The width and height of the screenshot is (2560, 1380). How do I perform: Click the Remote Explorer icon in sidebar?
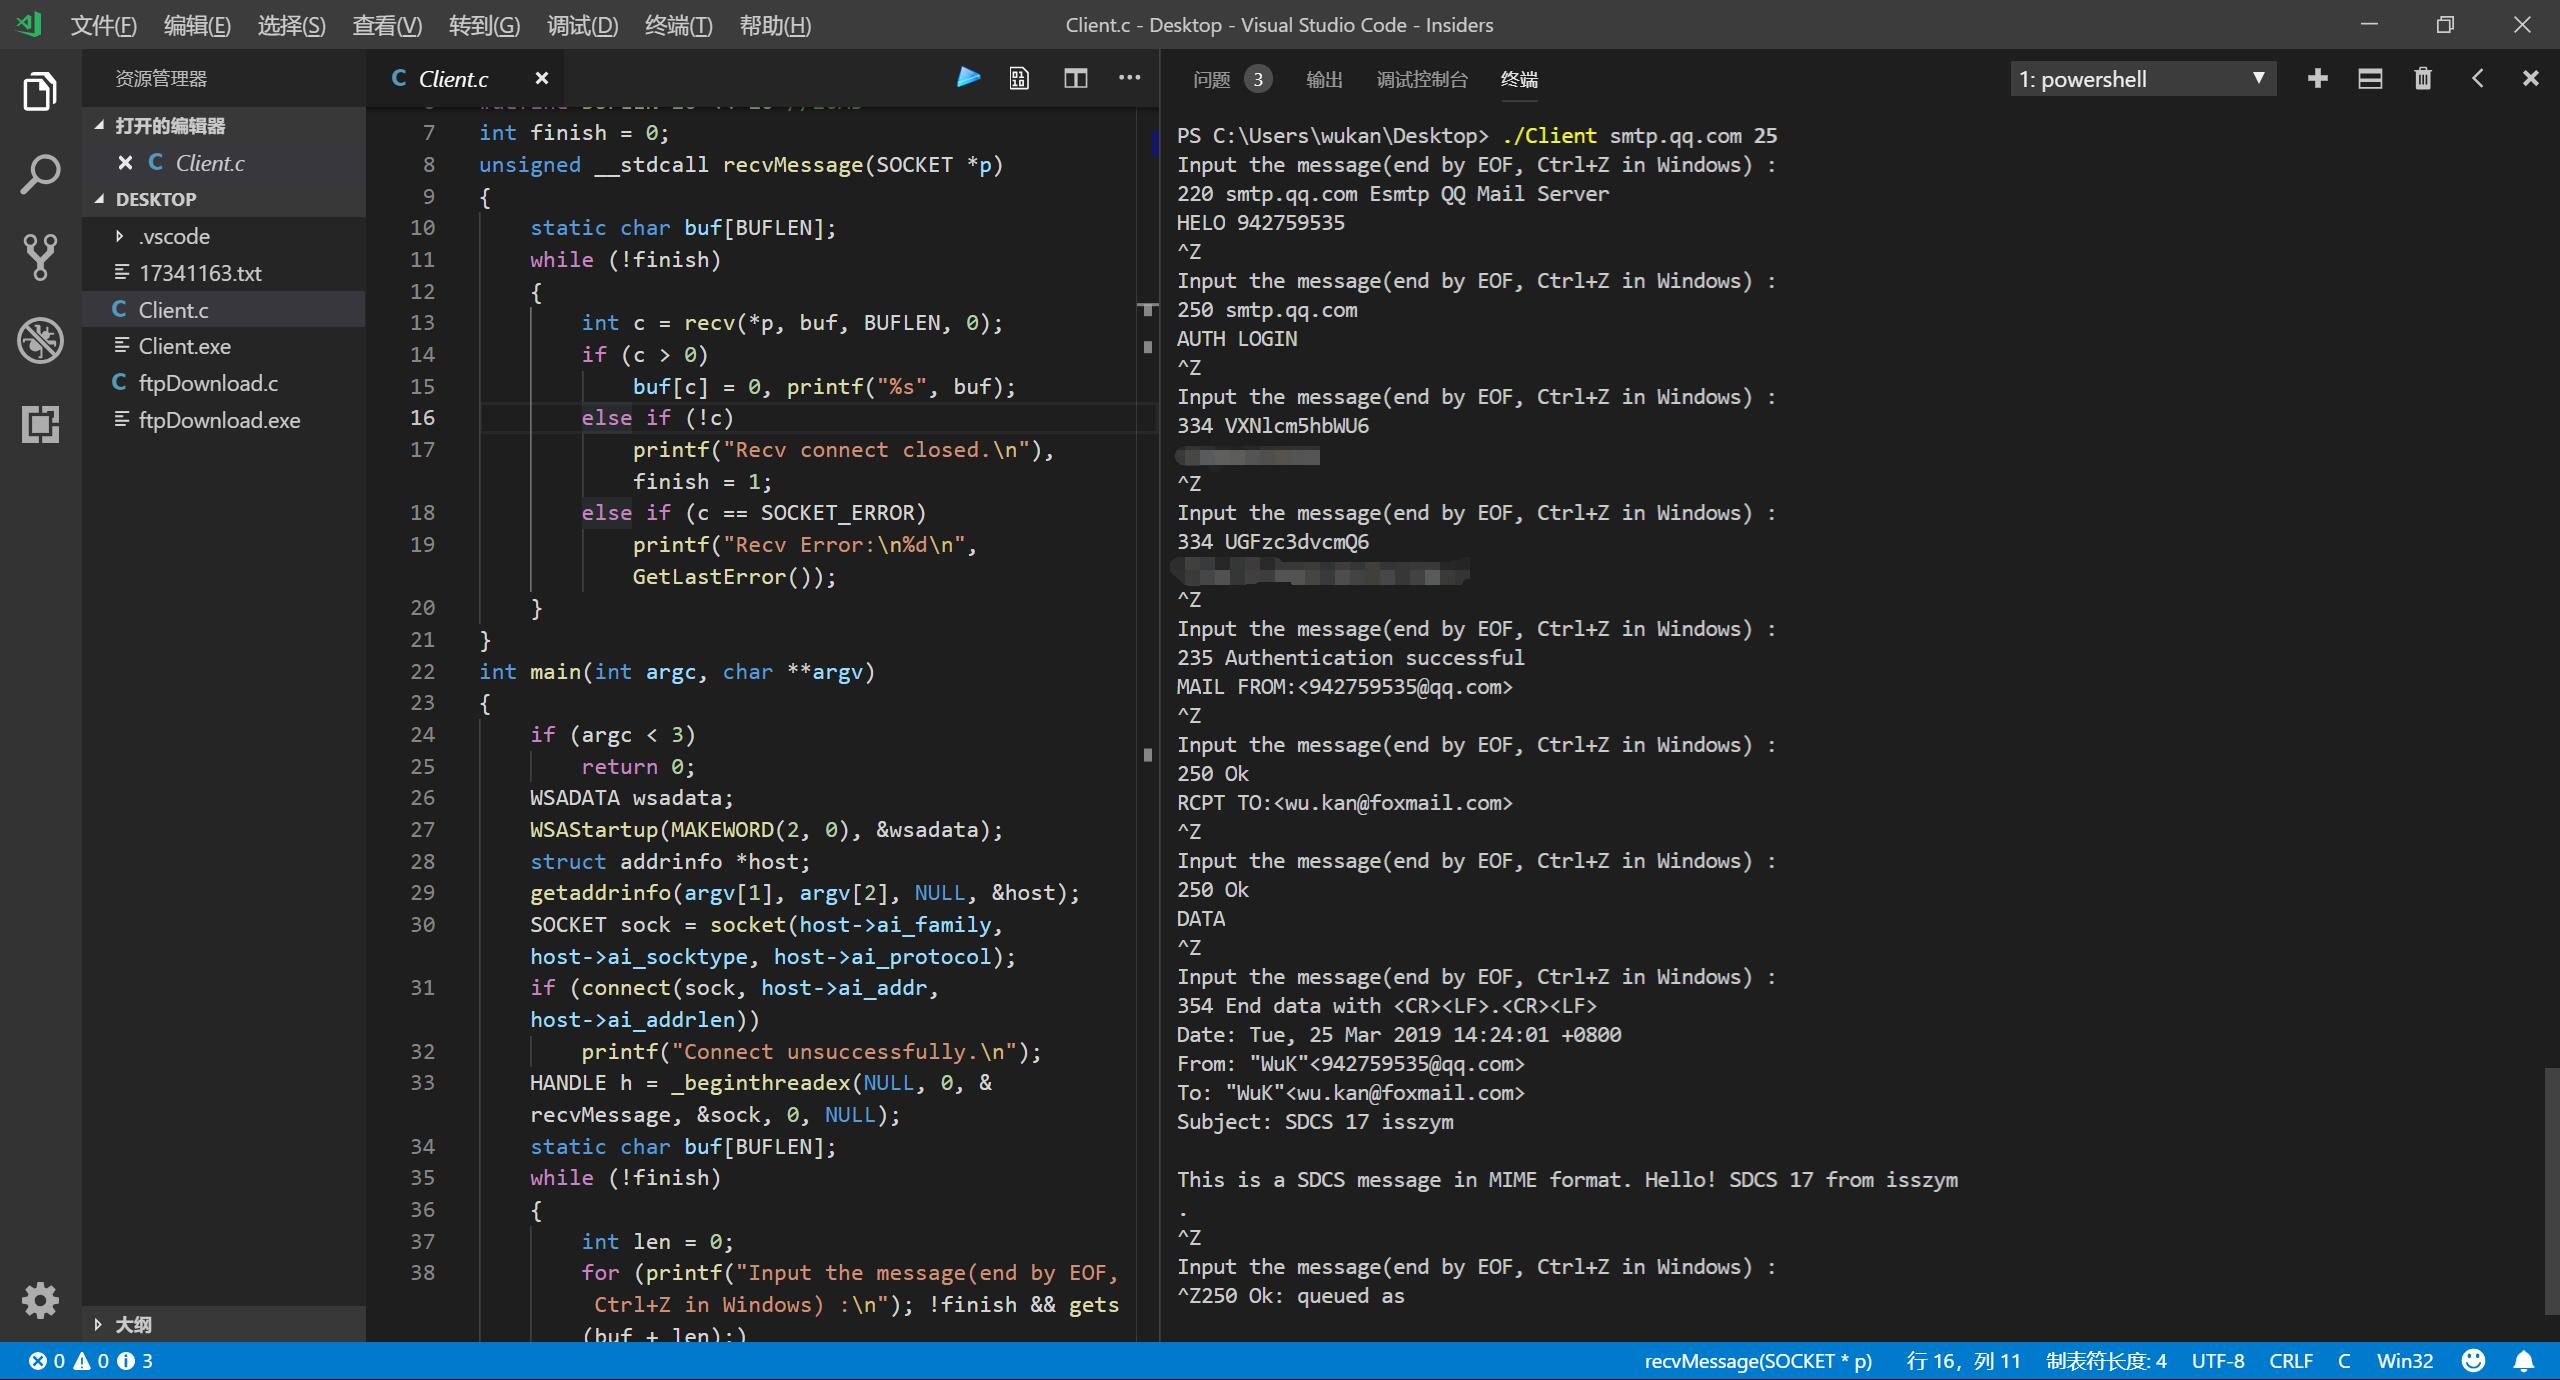[x=37, y=423]
